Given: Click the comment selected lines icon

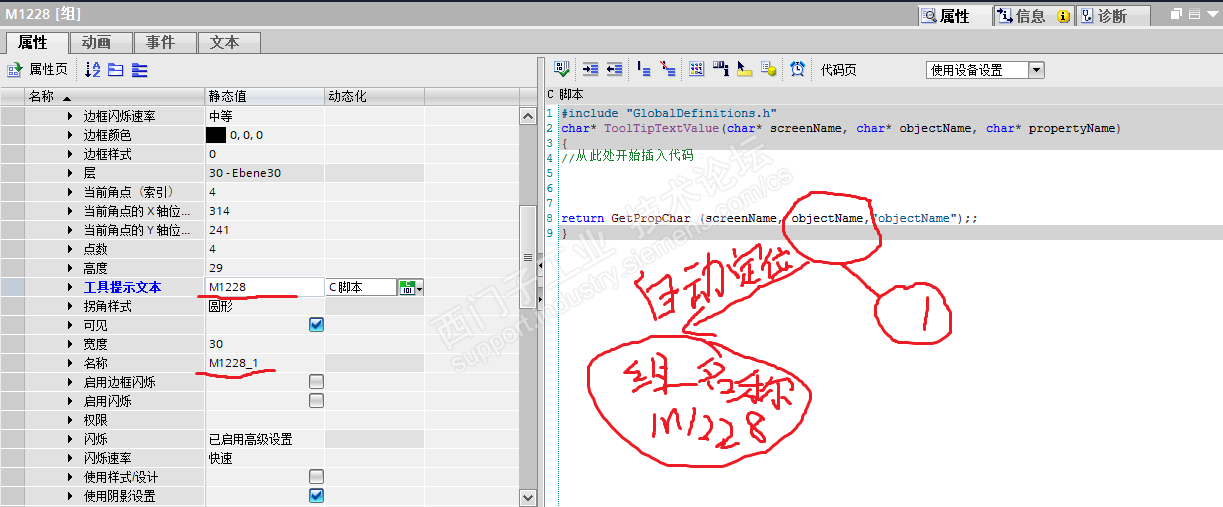Looking at the screenshot, I should coord(643,69).
